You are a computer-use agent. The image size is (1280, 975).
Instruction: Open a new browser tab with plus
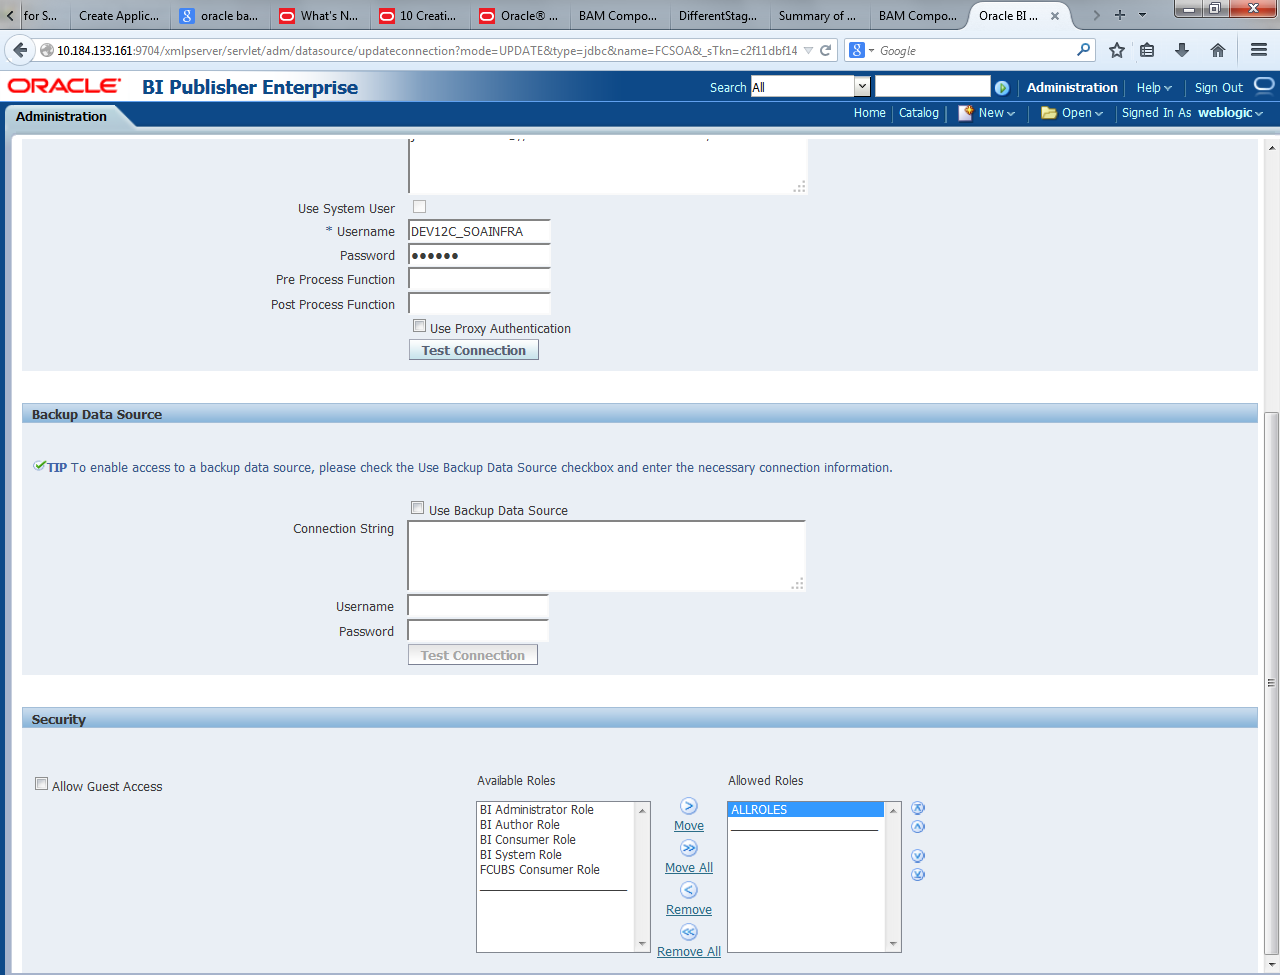pyautogui.click(x=1120, y=15)
